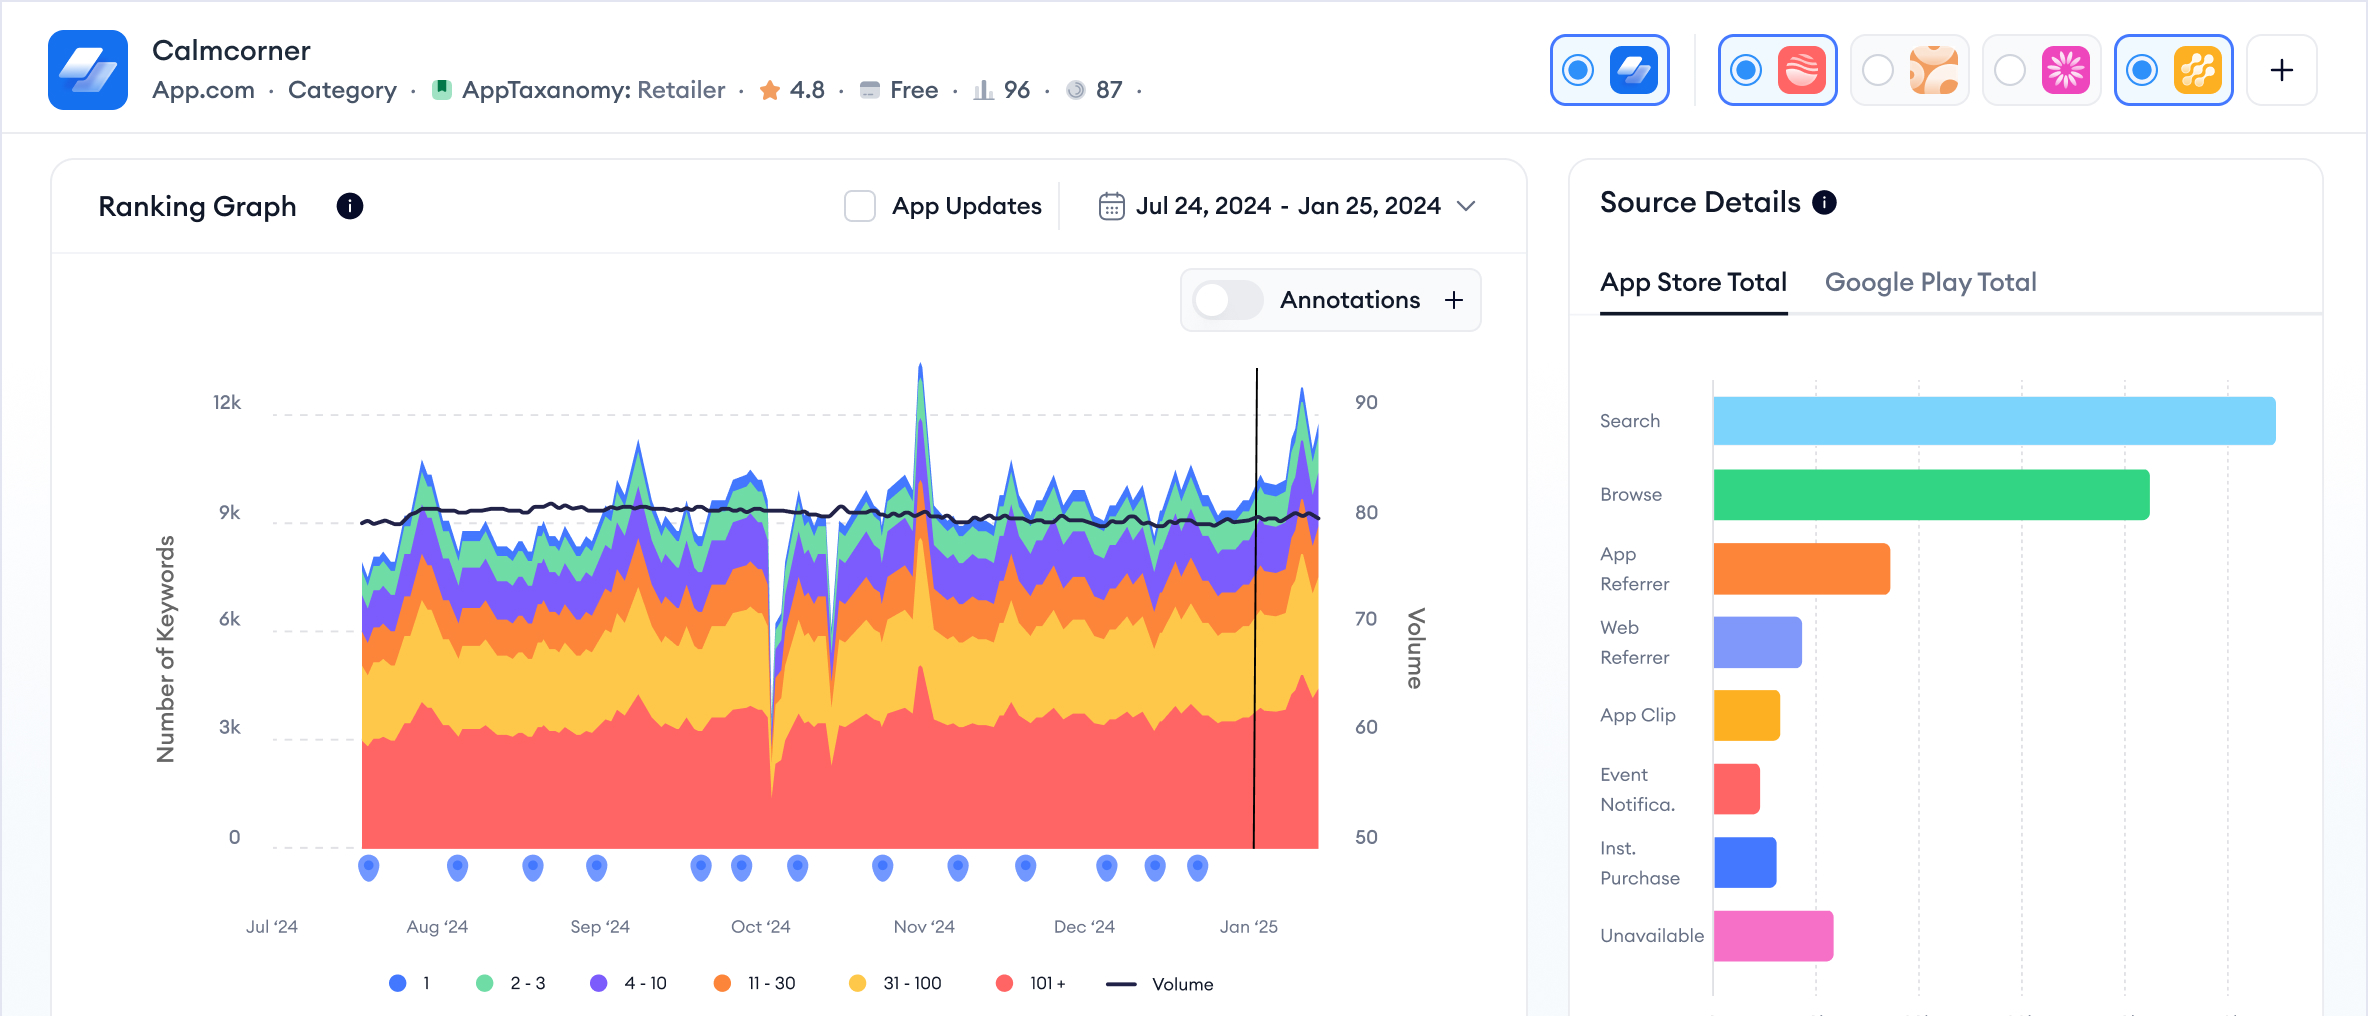Click the Browse source bar
The width and height of the screenshot is (2368, 1016).
(1932, 495)
